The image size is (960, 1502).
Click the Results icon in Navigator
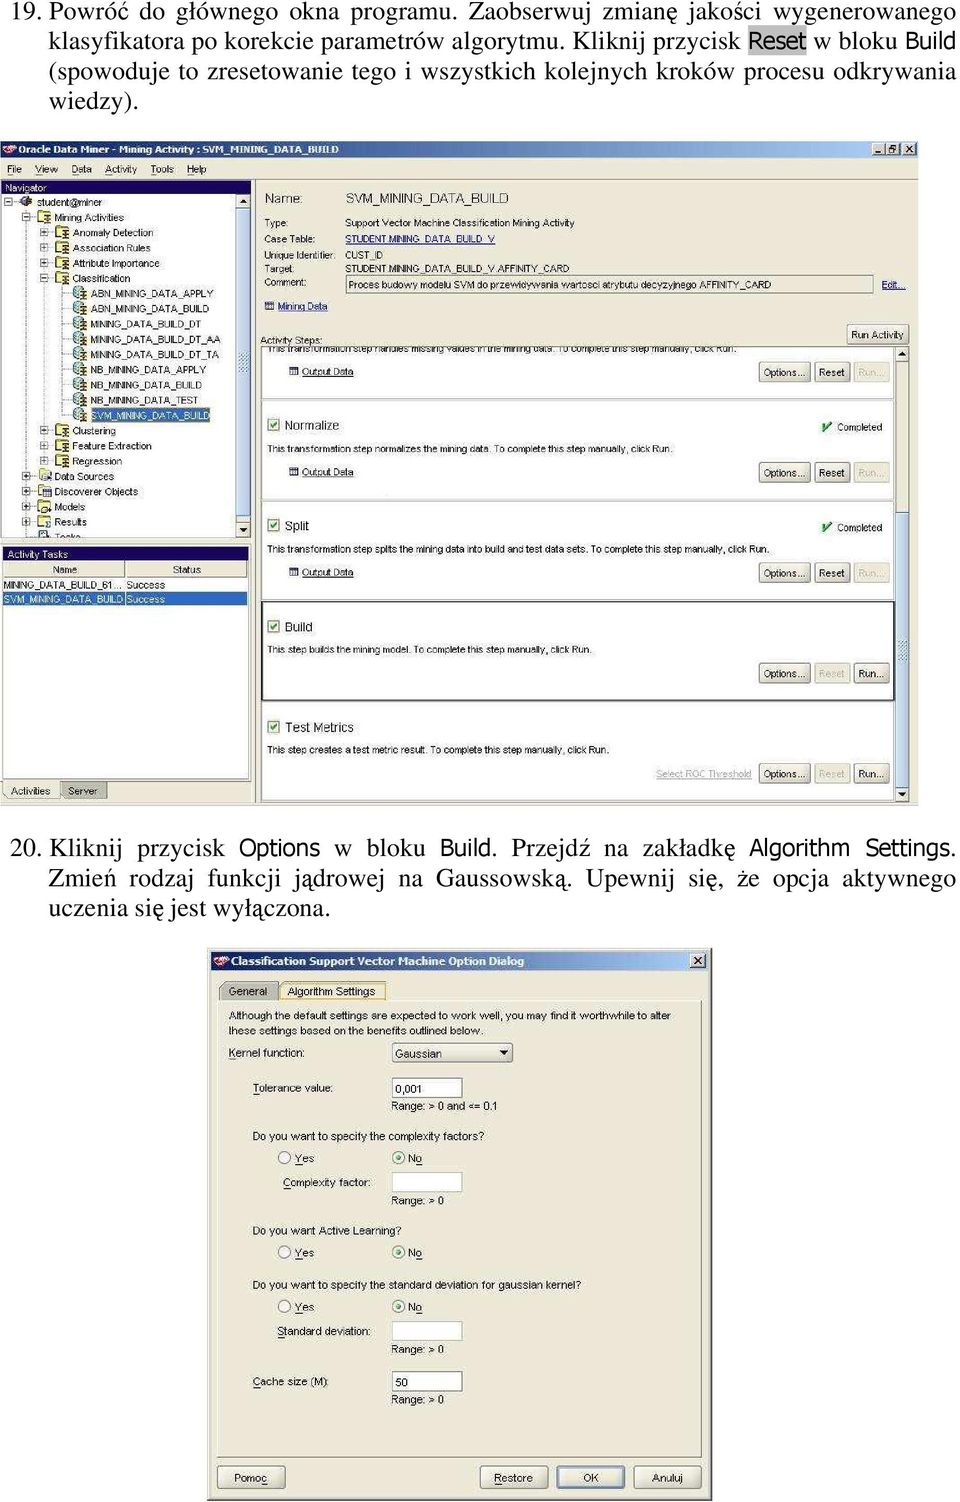point(44,522)
